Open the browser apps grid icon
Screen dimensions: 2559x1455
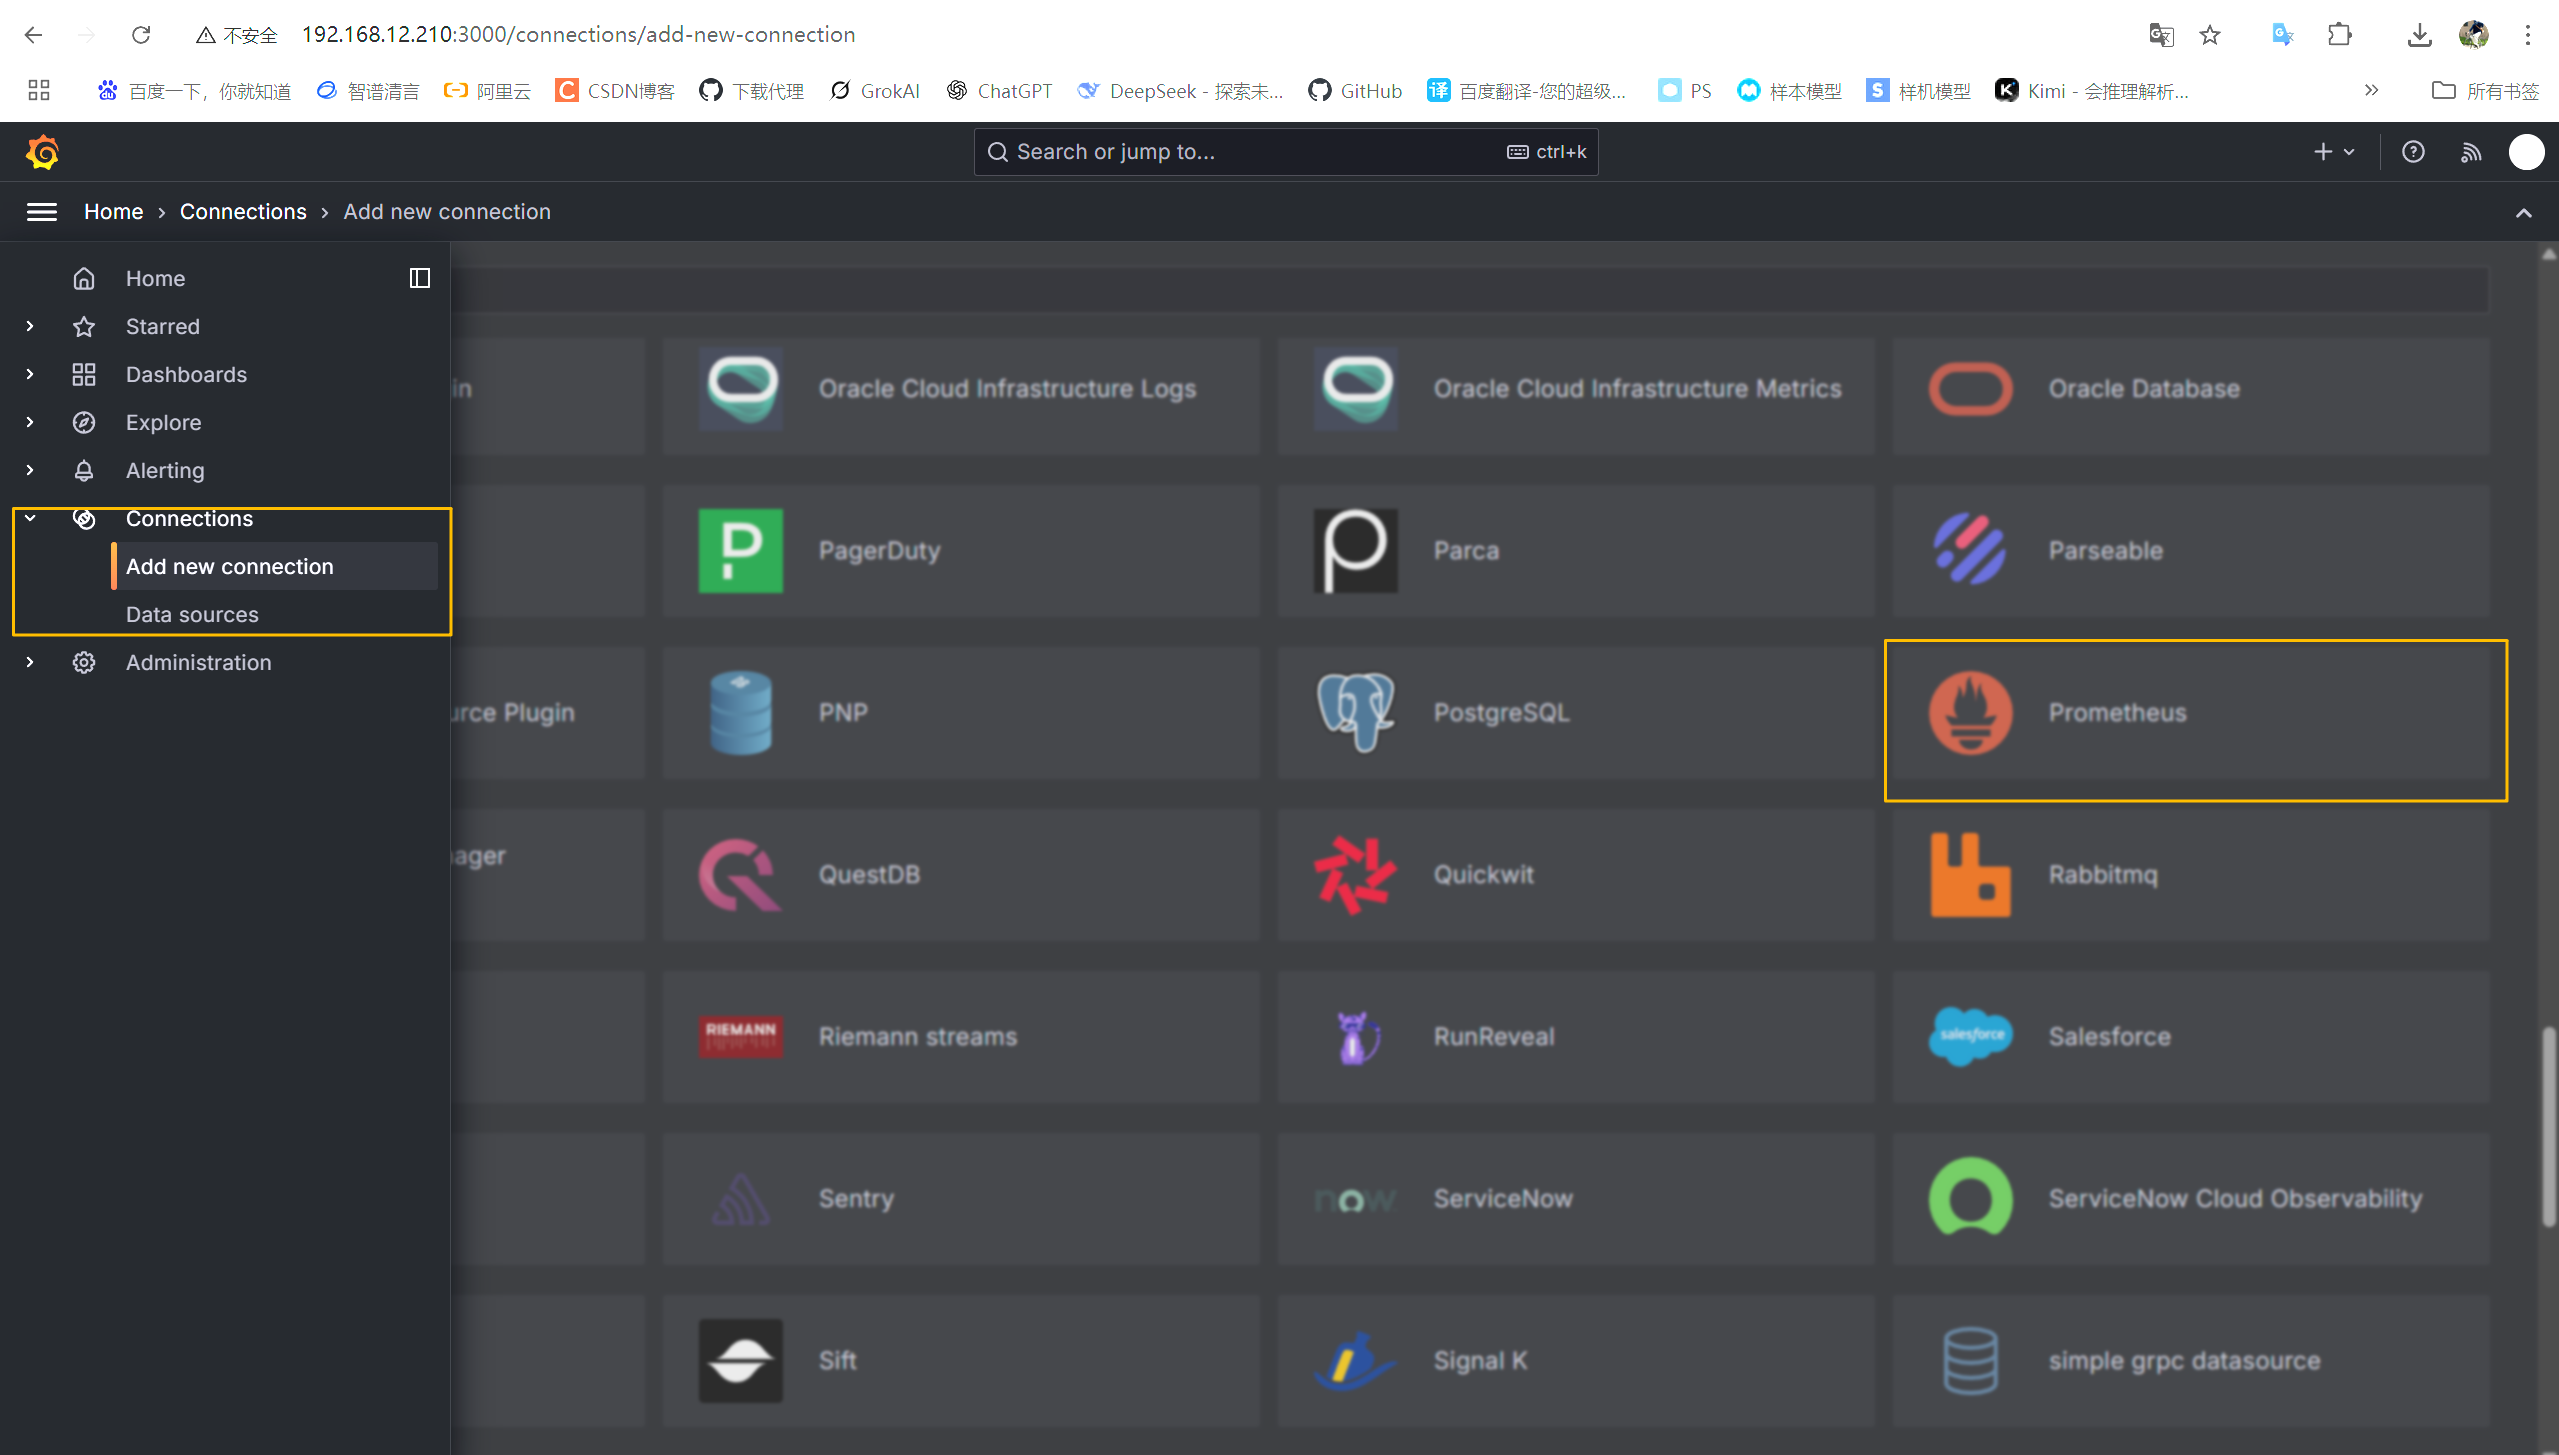pyautogui.click(x=39, y=91)
